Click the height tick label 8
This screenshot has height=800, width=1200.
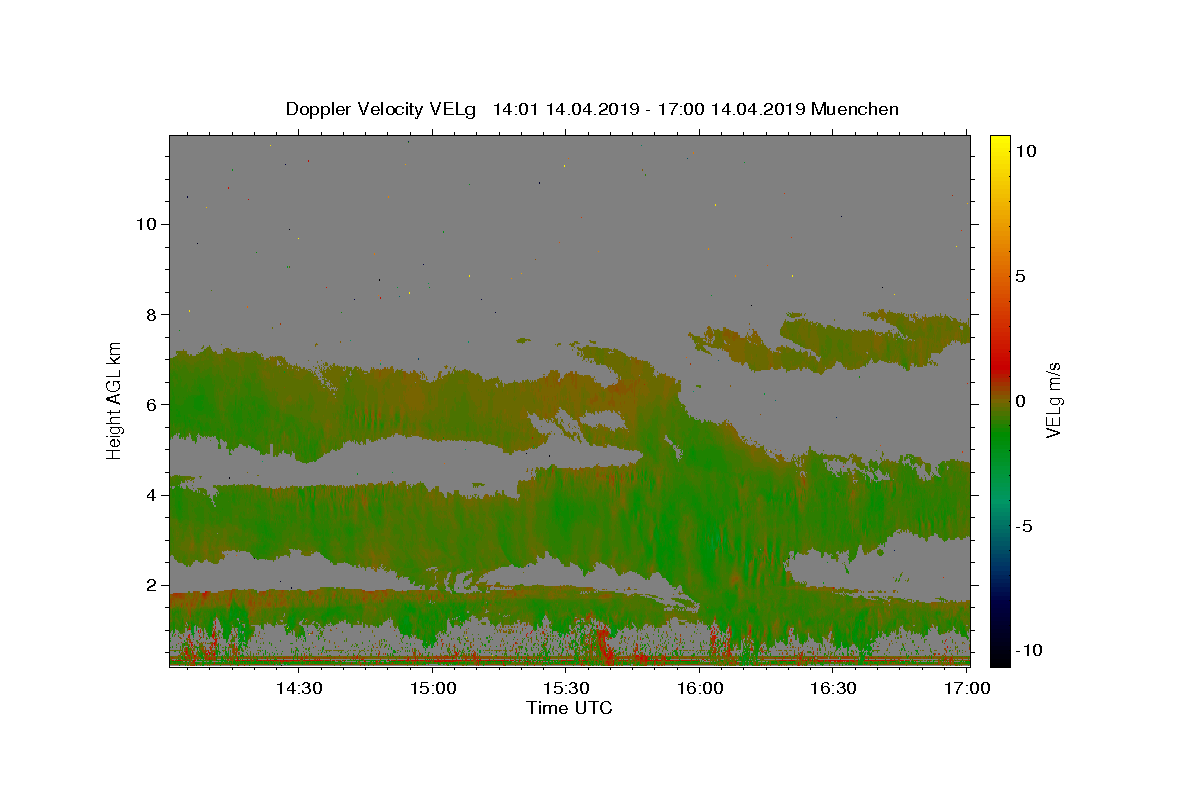(153, 314)
